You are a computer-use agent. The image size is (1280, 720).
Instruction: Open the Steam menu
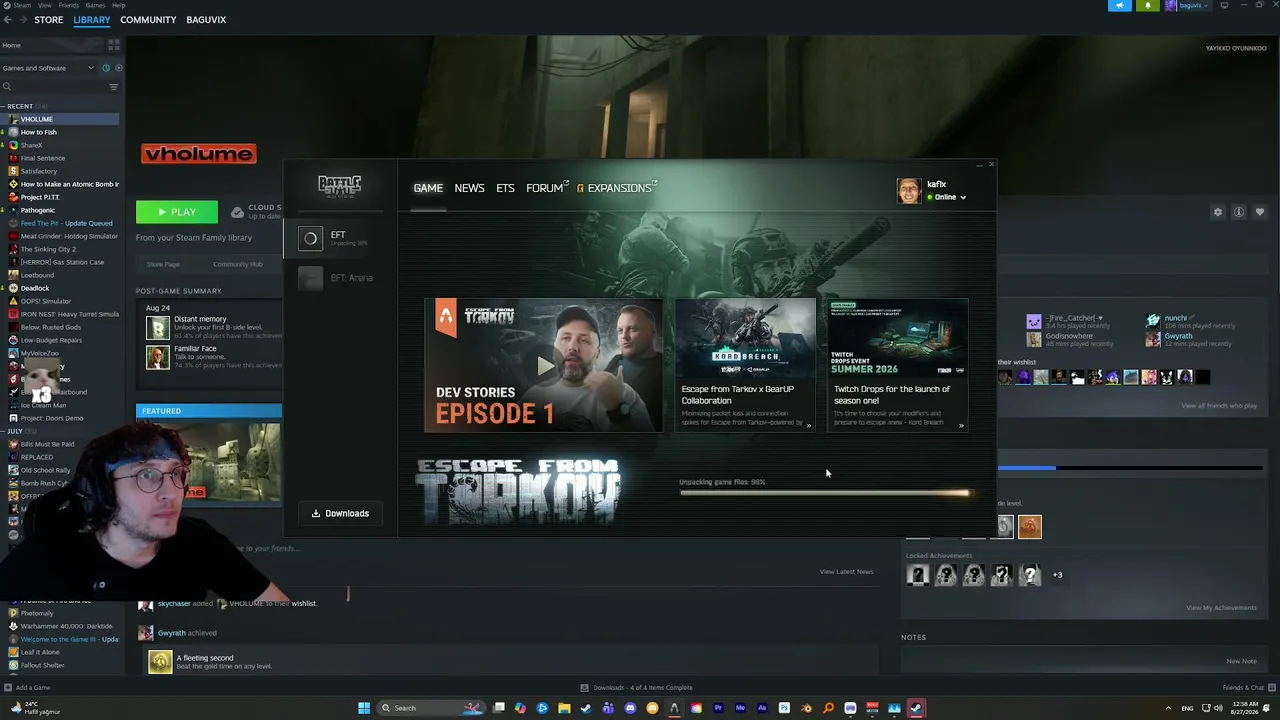point(22,5)
